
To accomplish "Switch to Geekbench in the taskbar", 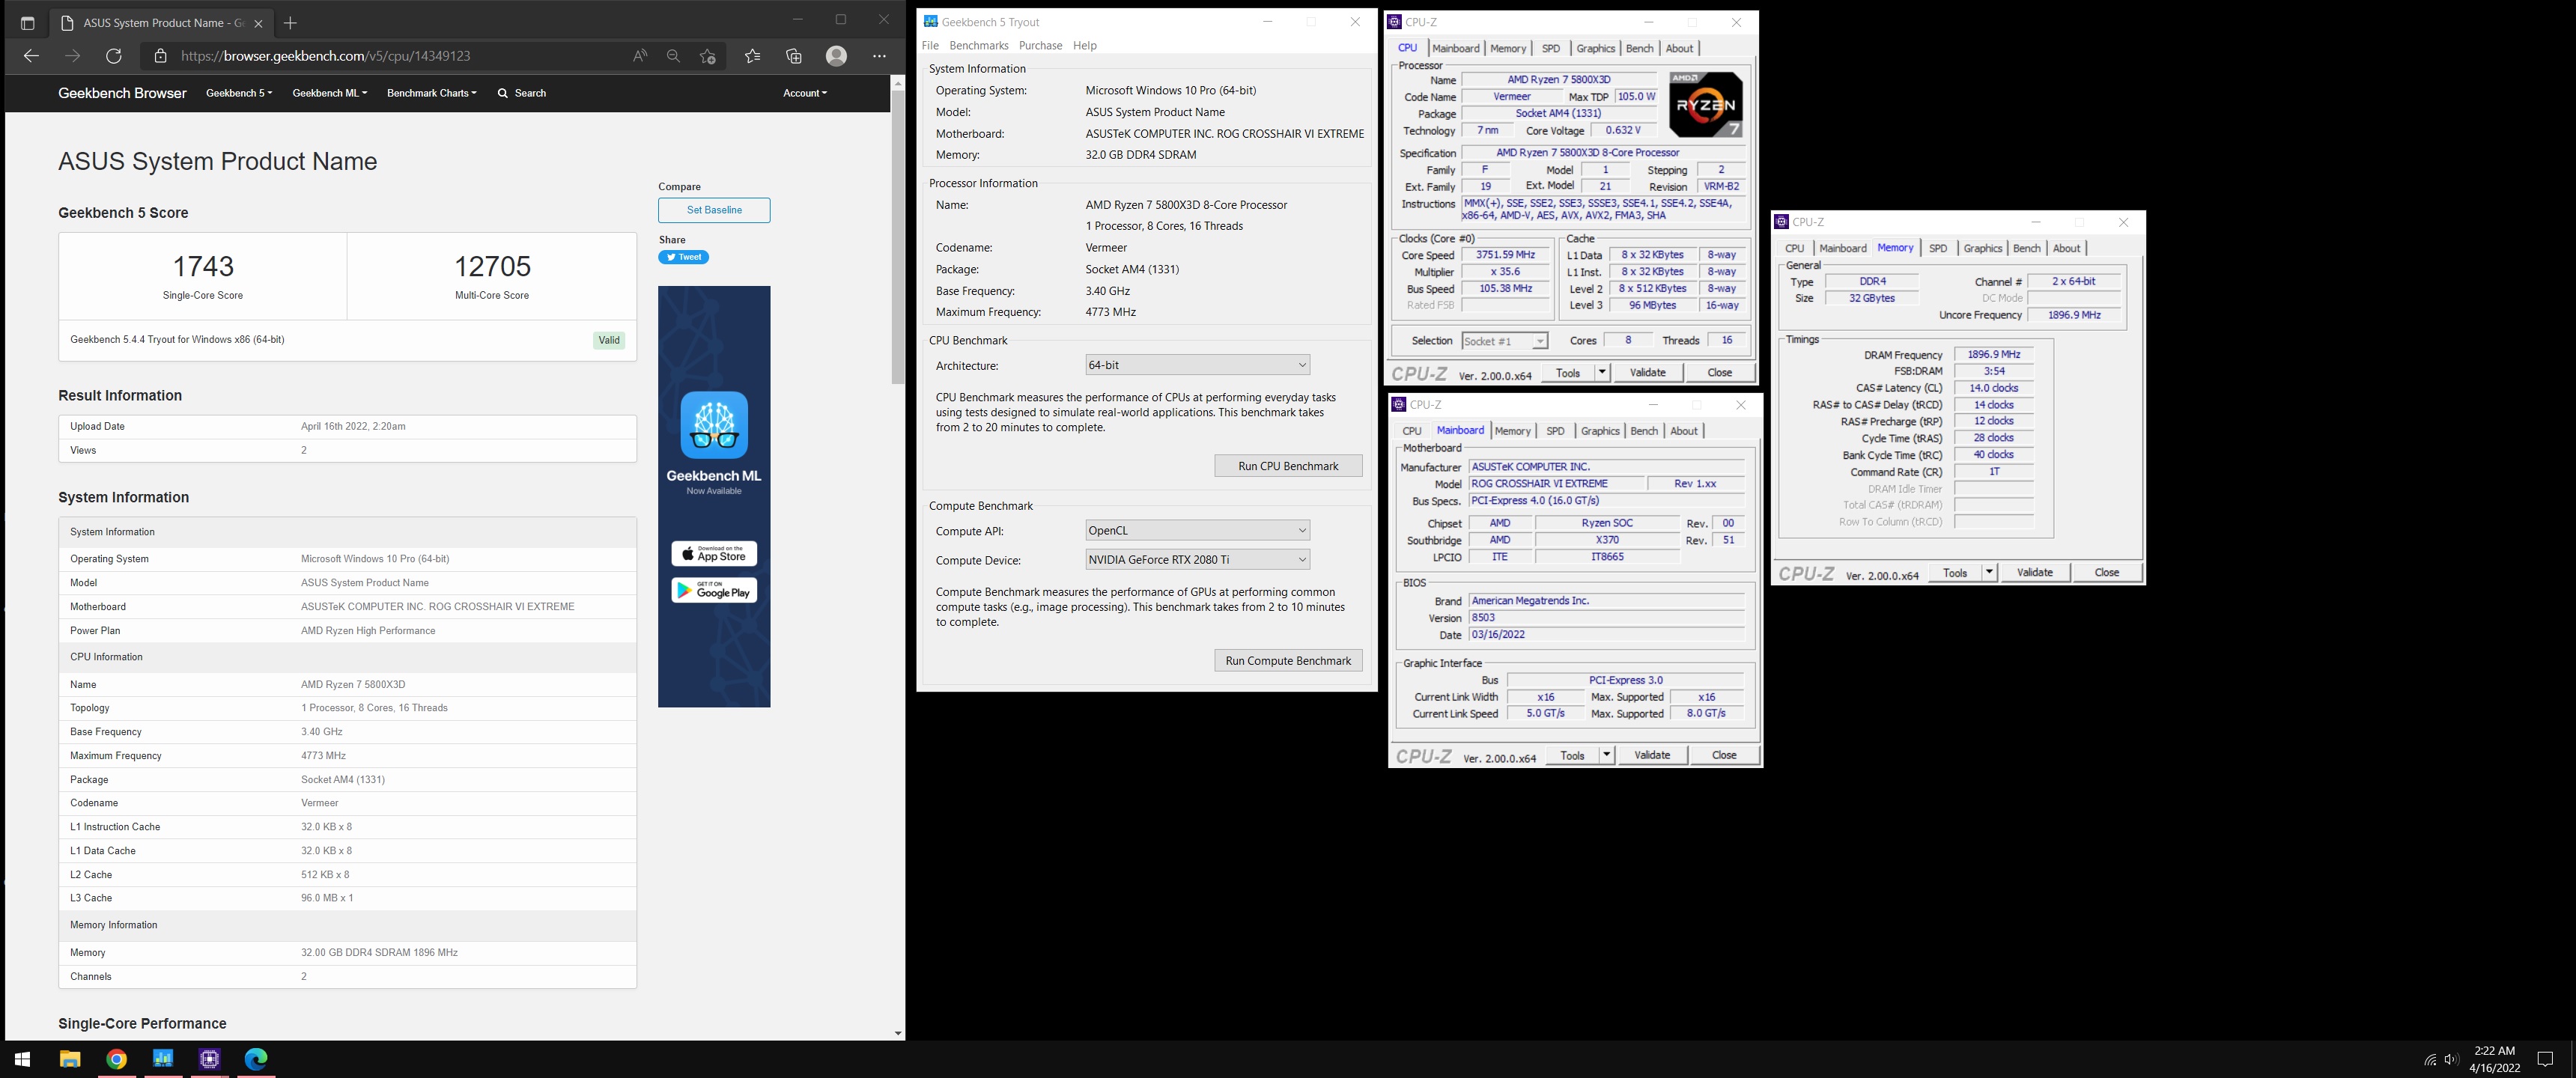I will click(x=163, y=1059).
